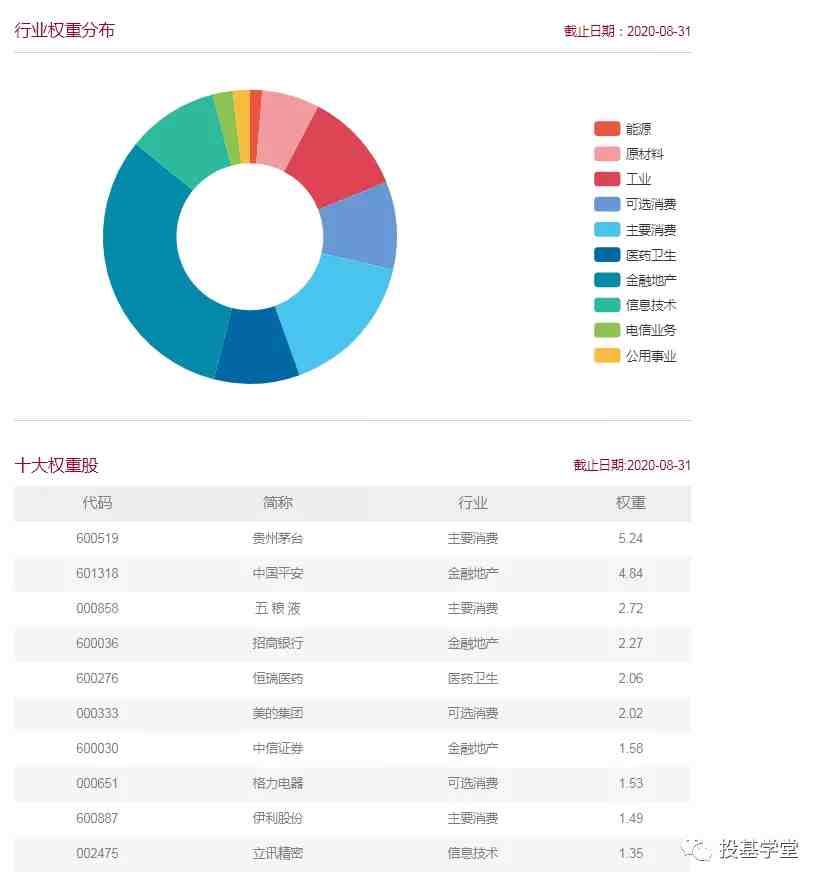Click the 权重 column header
The width and height of the screenshot is (825, 885).
click(x=630, y=502)
